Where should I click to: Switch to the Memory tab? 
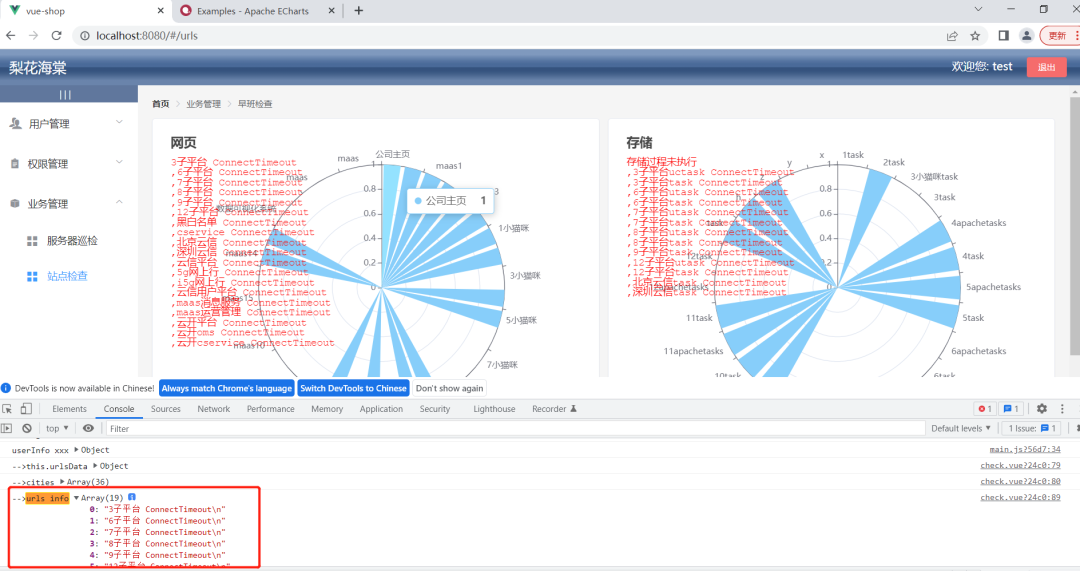click(x=326, y=409)
